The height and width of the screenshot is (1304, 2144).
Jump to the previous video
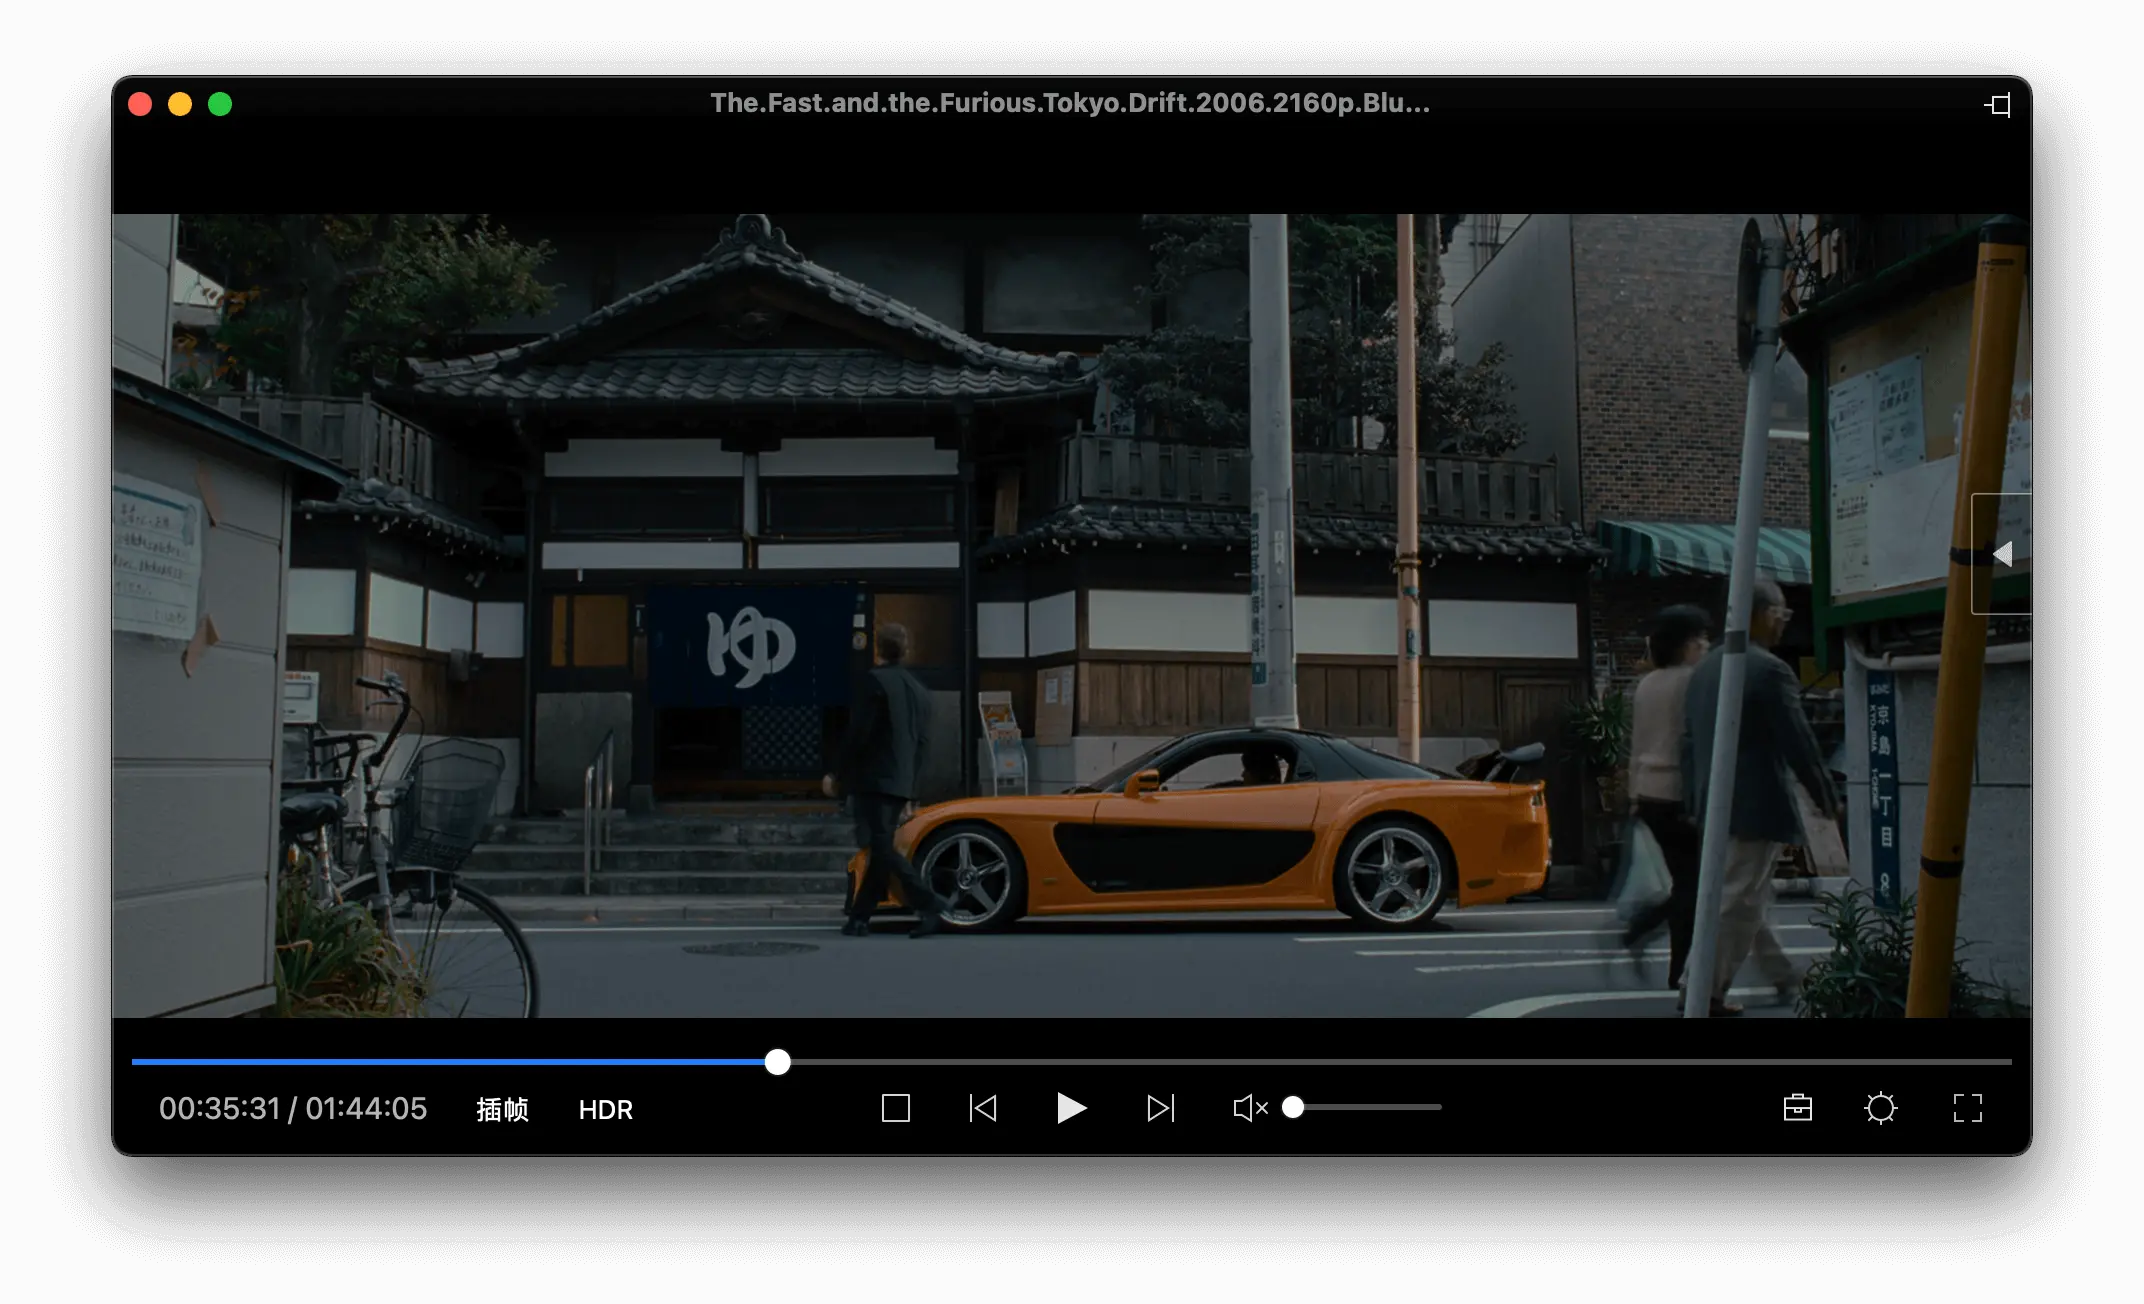[983, 1108]
